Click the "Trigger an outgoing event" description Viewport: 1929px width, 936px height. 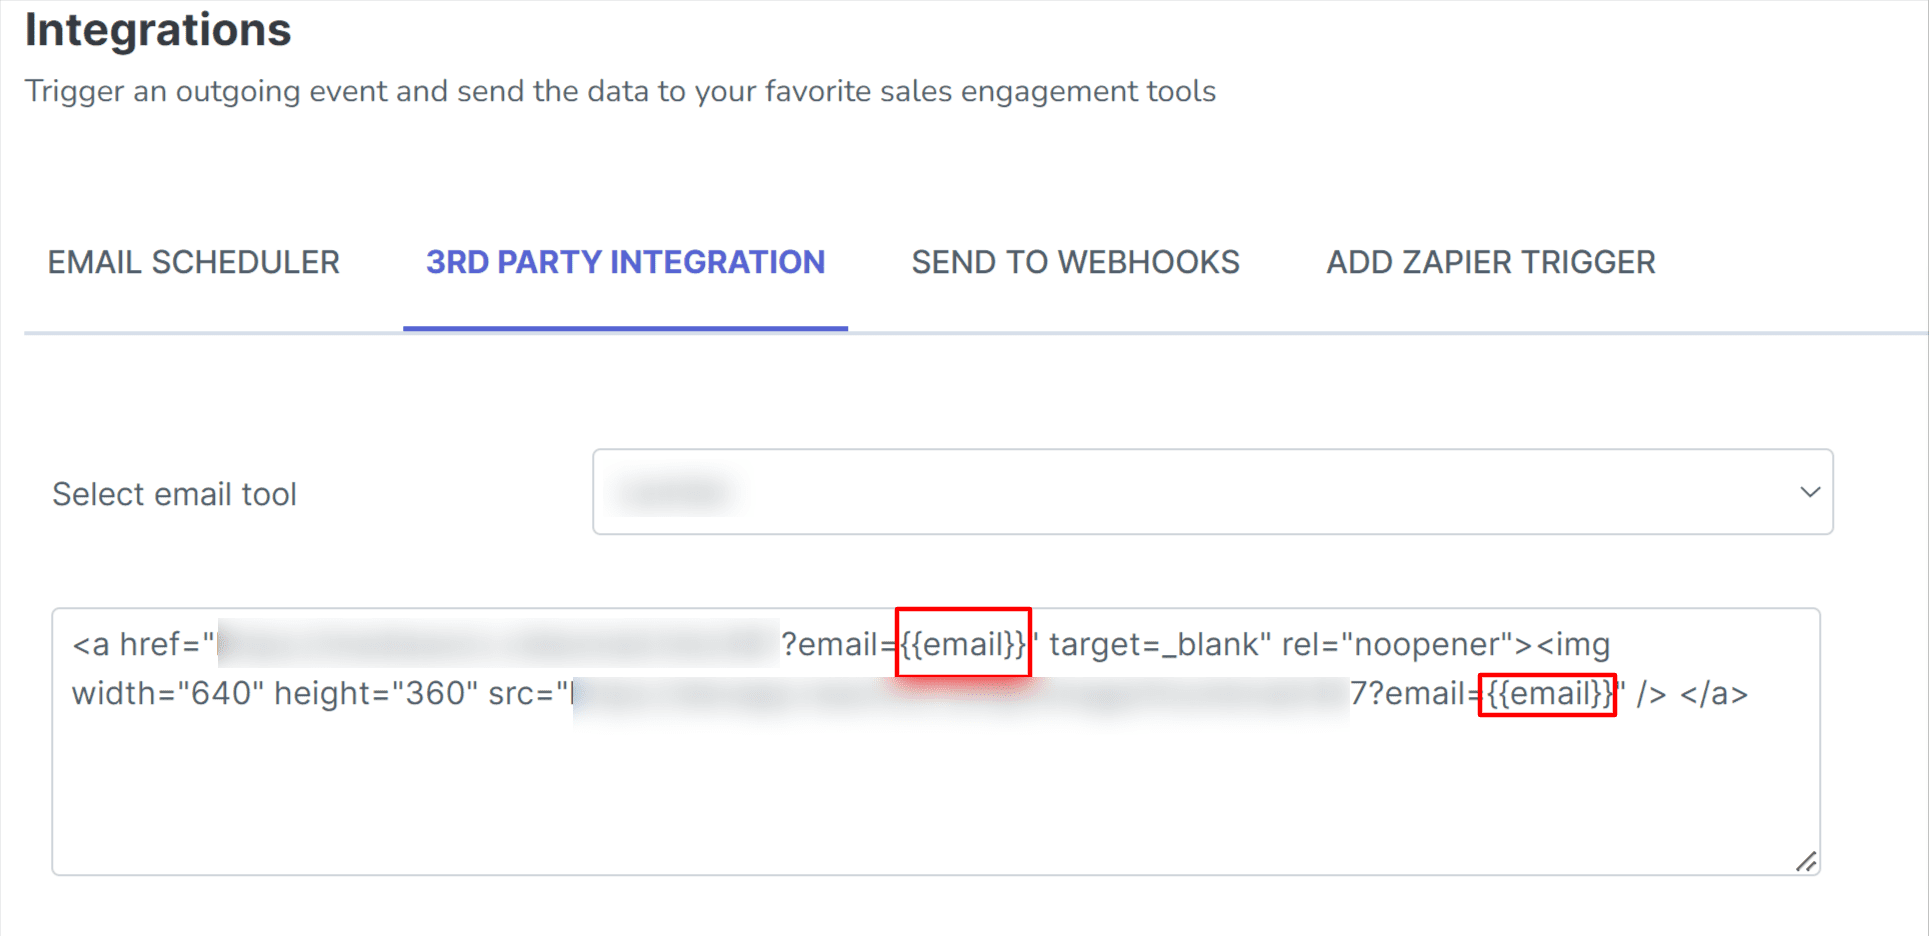(x=620, y=92)
